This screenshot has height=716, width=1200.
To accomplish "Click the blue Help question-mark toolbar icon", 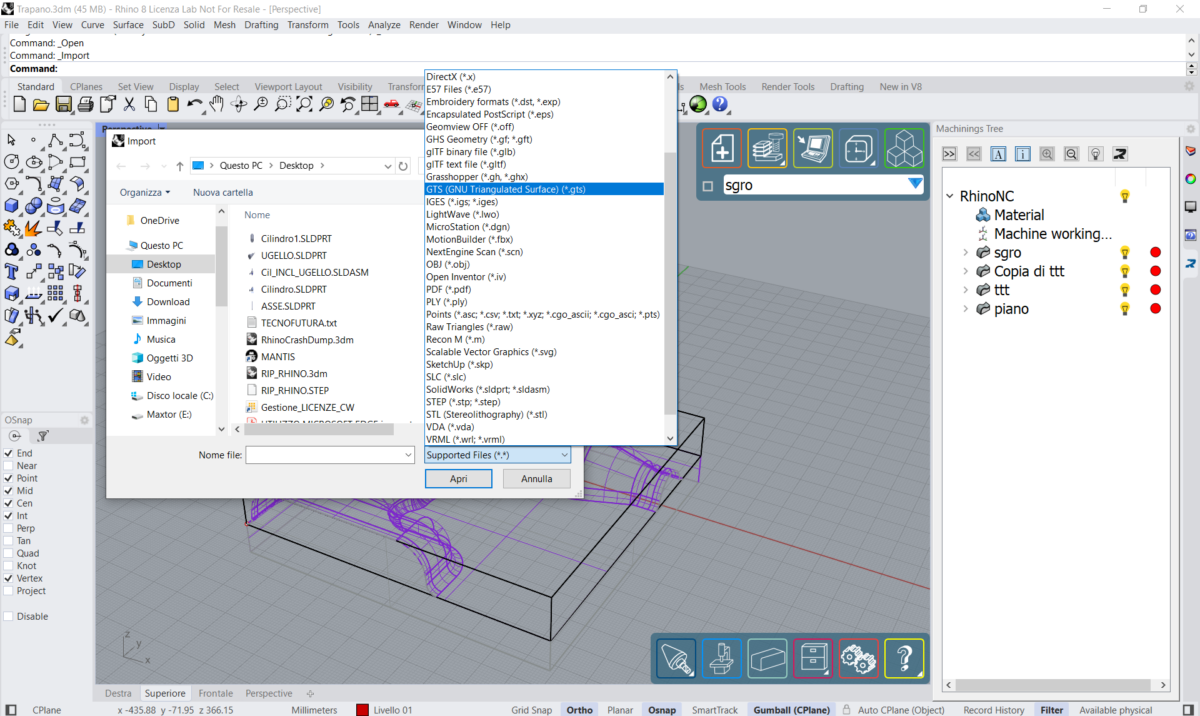I will pyautogui.click(x=720, y=104).
